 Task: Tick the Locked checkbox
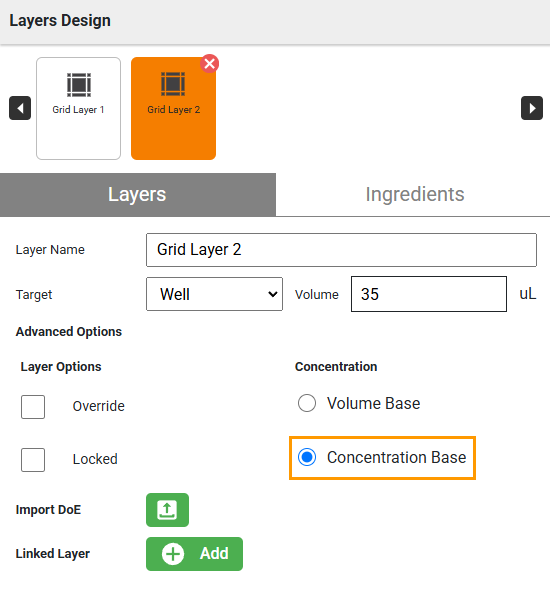(33, 460)
